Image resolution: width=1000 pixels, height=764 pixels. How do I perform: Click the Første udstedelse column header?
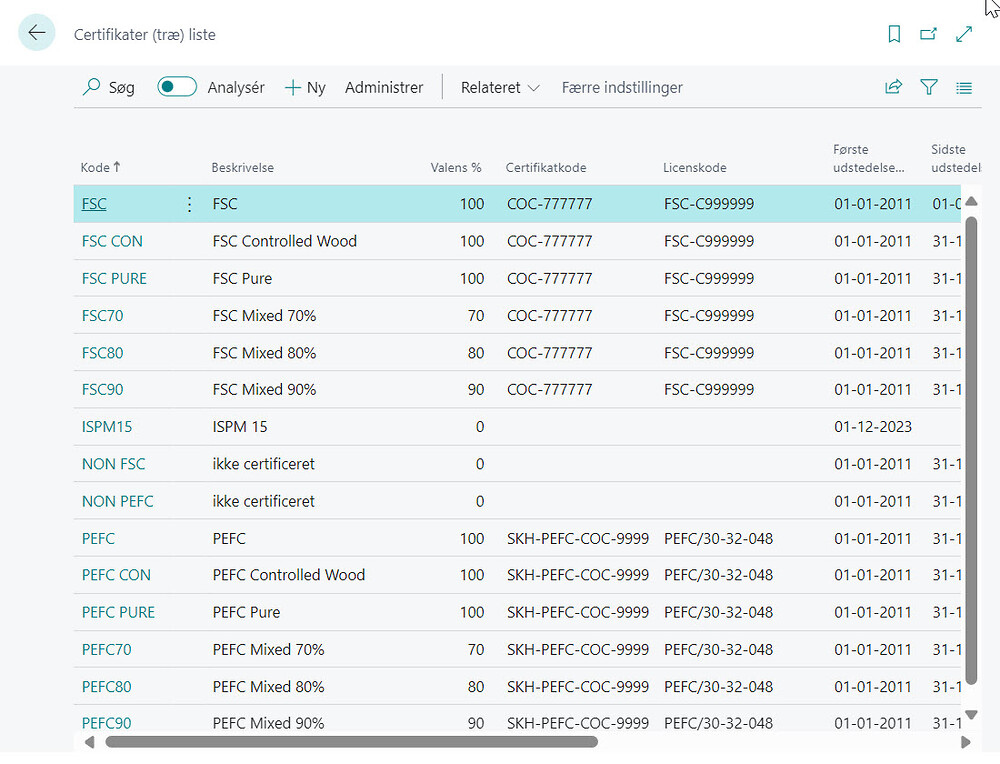click(868, 158)
